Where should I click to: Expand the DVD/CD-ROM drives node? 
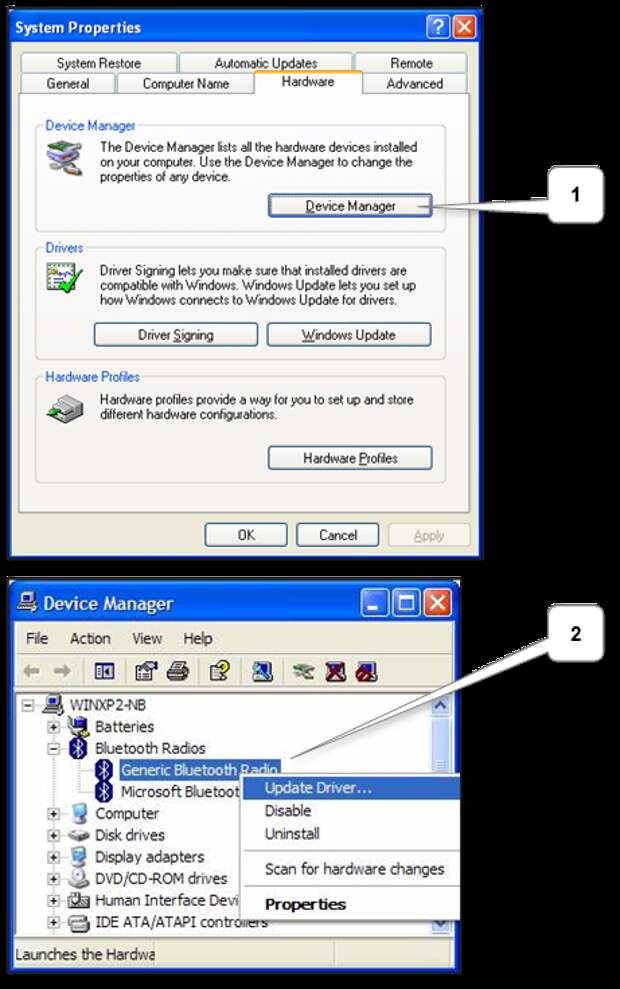(54, 879)
